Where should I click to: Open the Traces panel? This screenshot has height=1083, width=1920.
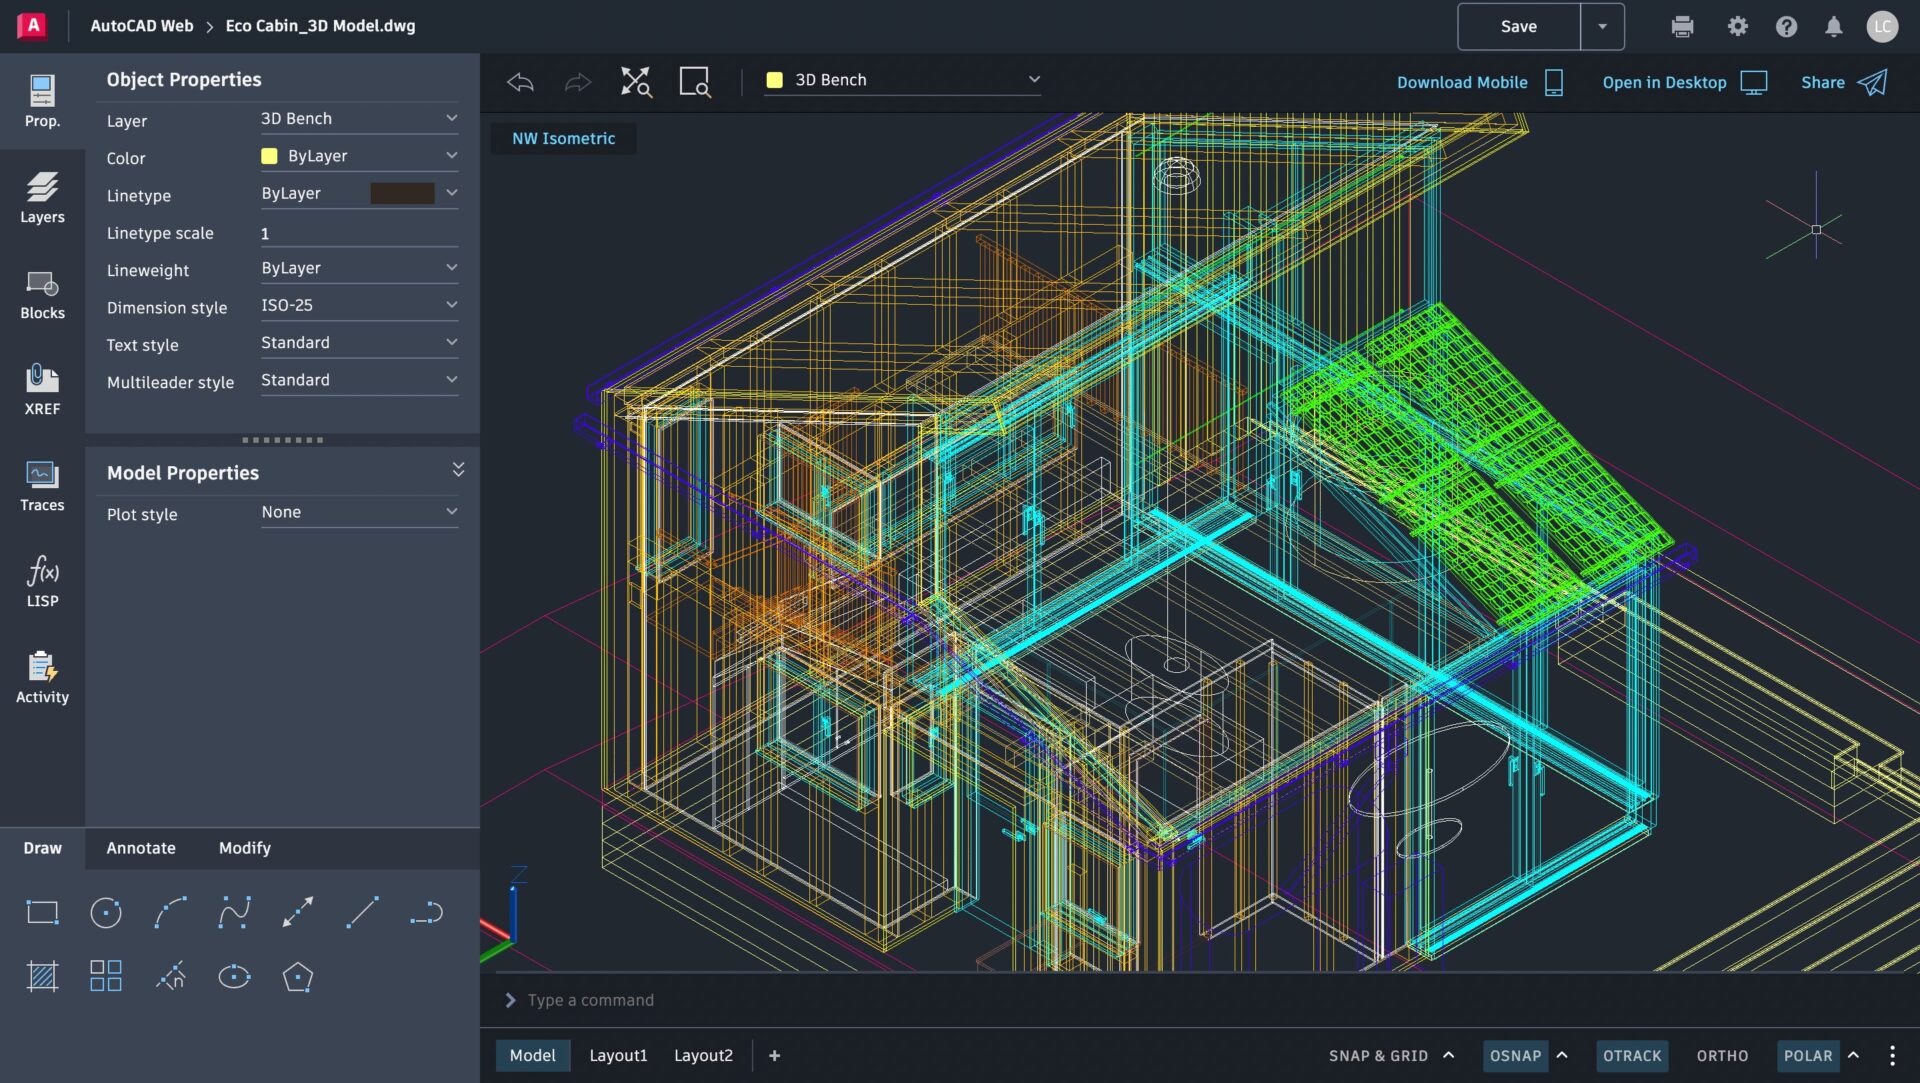(x=42, y=485)
